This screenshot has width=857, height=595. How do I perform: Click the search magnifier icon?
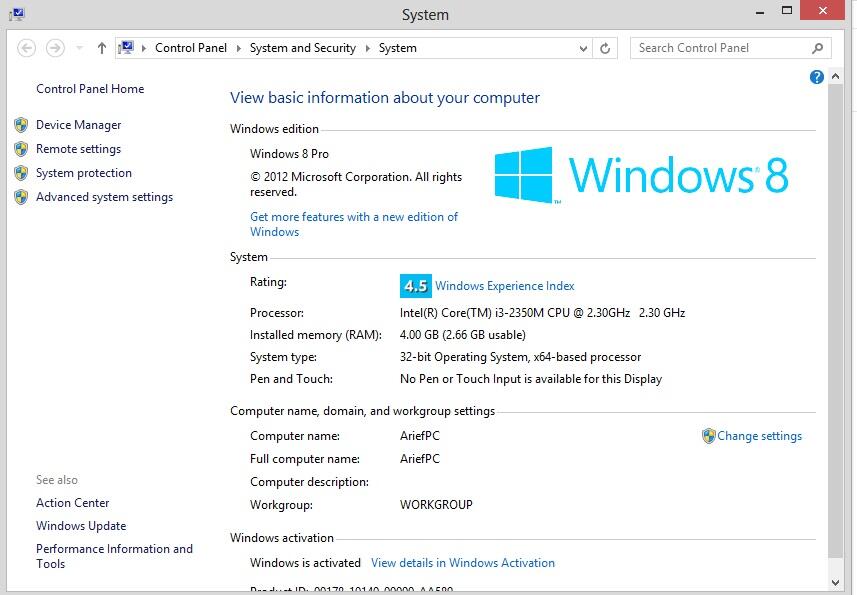coord(818,48)
